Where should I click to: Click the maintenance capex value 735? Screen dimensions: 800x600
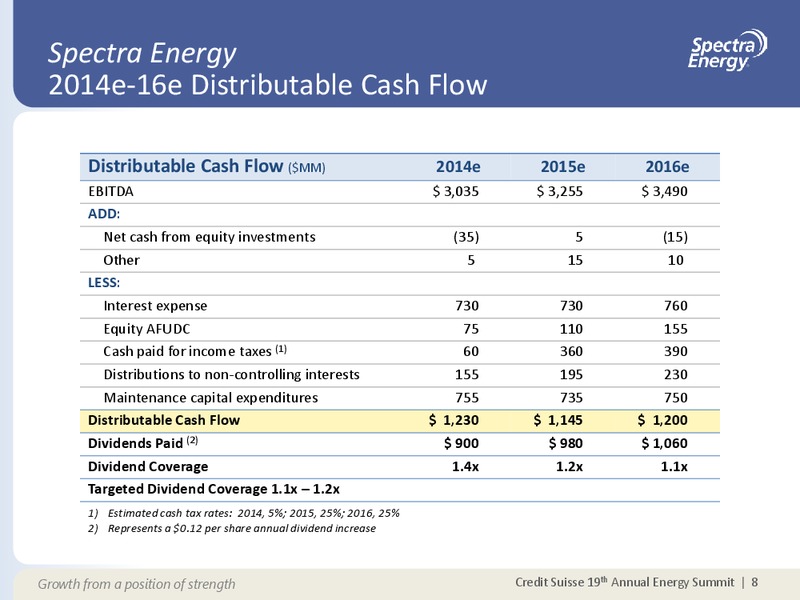(571, 397)
